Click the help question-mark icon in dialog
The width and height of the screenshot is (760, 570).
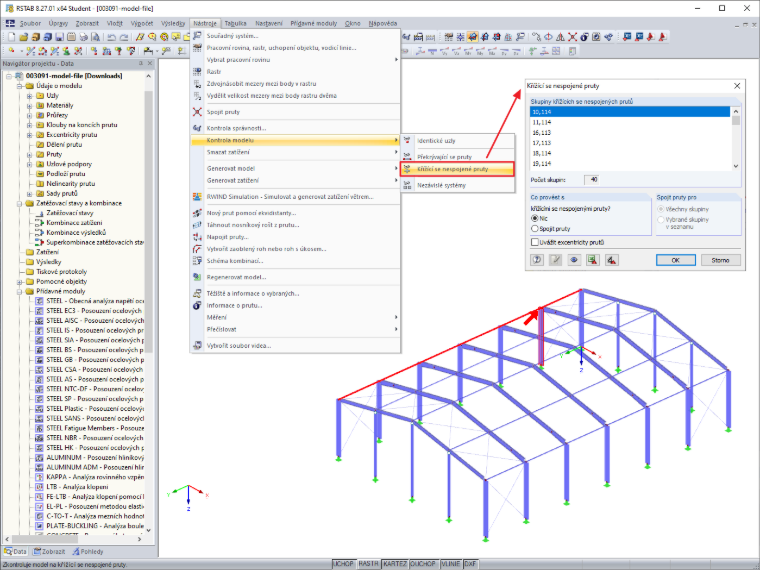537,260
